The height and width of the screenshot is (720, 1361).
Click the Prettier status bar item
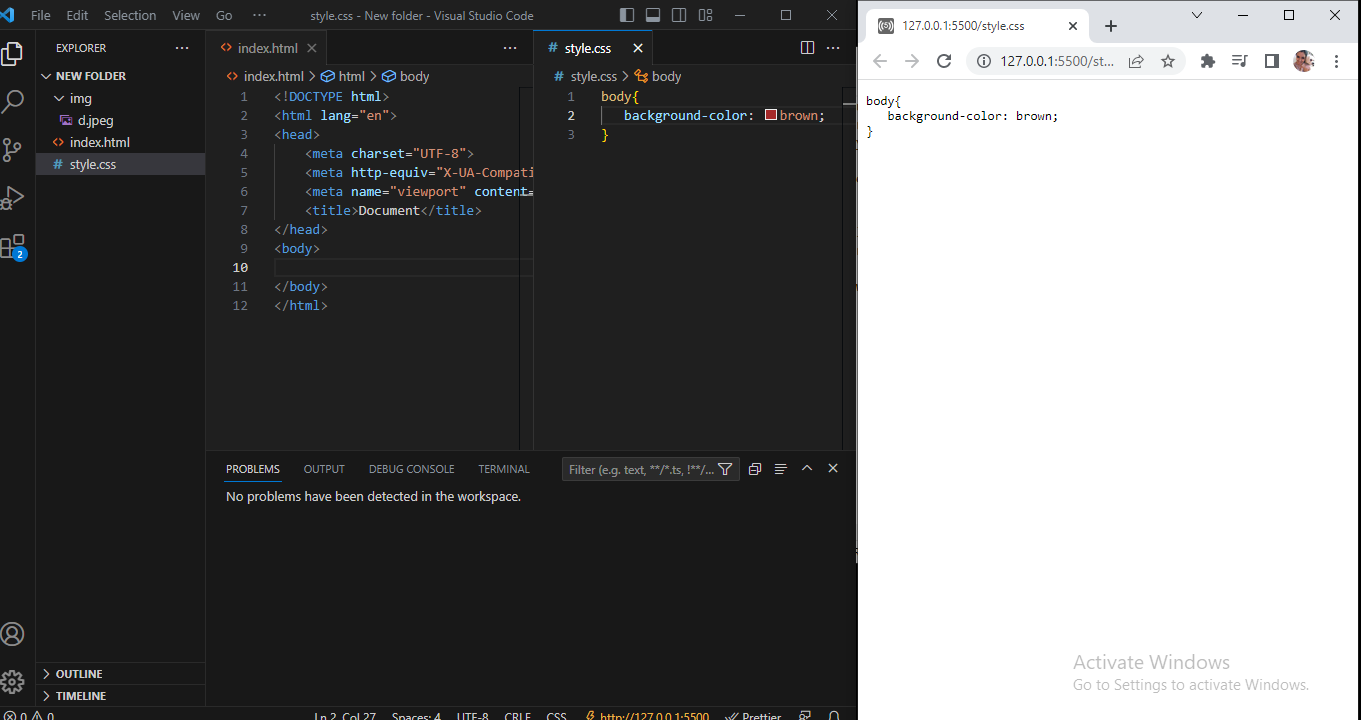(x=753, y=715)
